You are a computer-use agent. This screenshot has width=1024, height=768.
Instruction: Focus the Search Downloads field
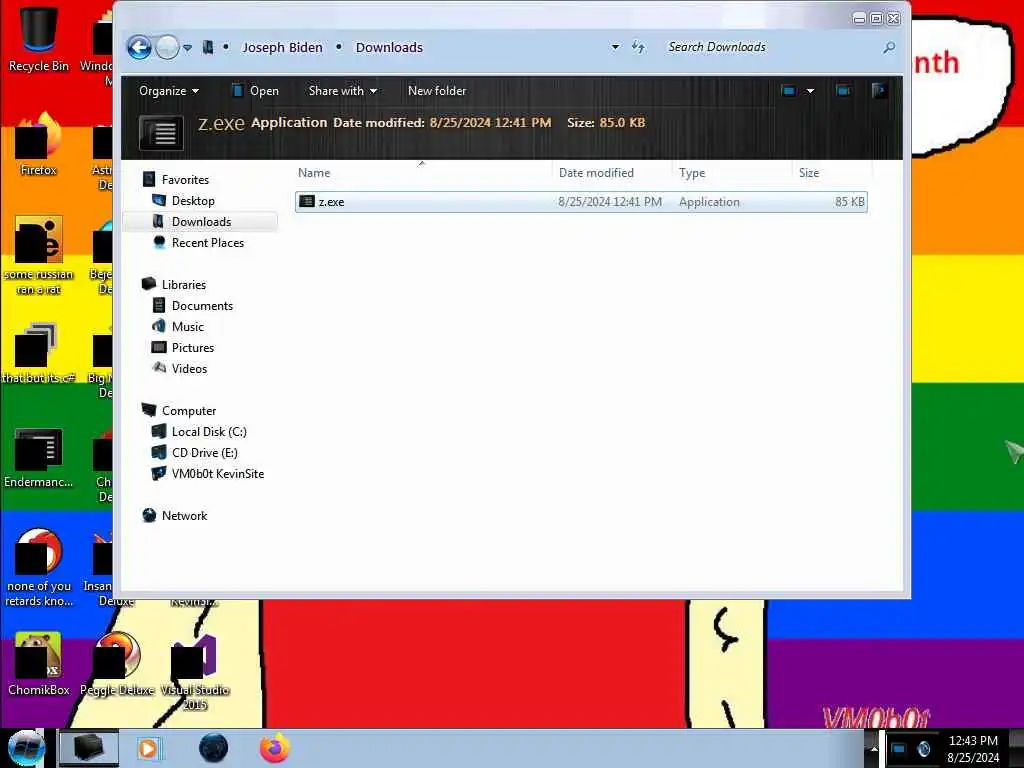(x=771, y=47)
